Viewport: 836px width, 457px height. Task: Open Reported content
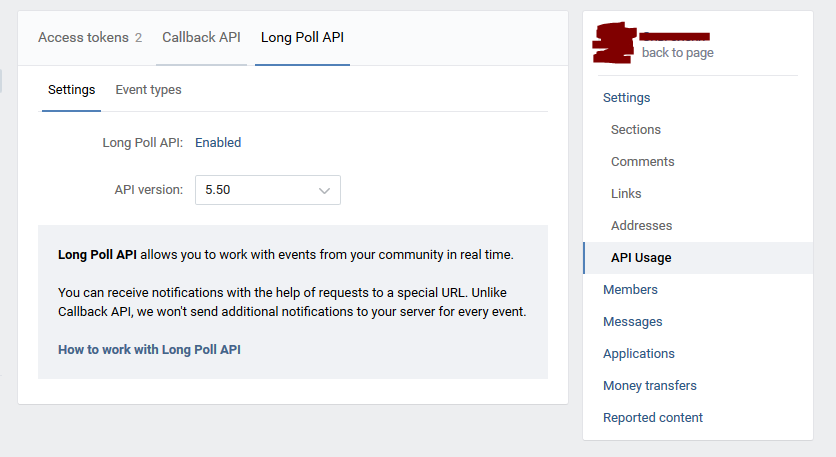tap(652, 418)
